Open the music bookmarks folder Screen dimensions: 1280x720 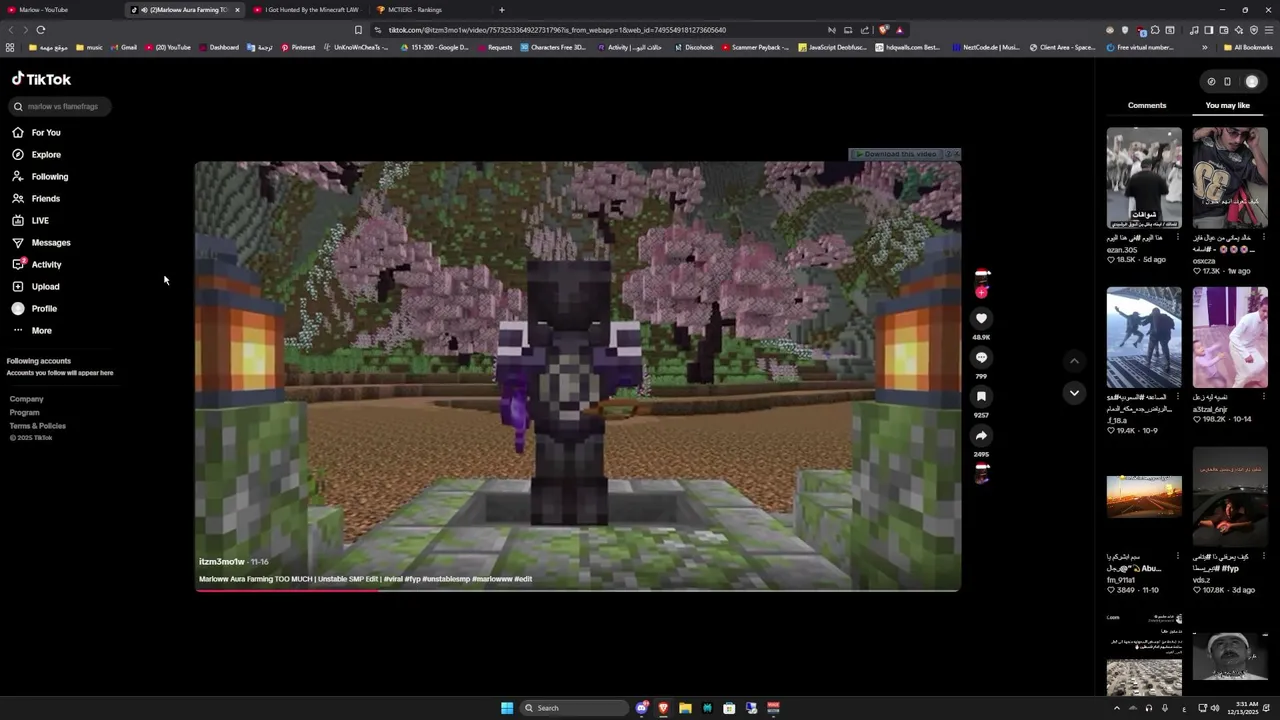(88, 47)
